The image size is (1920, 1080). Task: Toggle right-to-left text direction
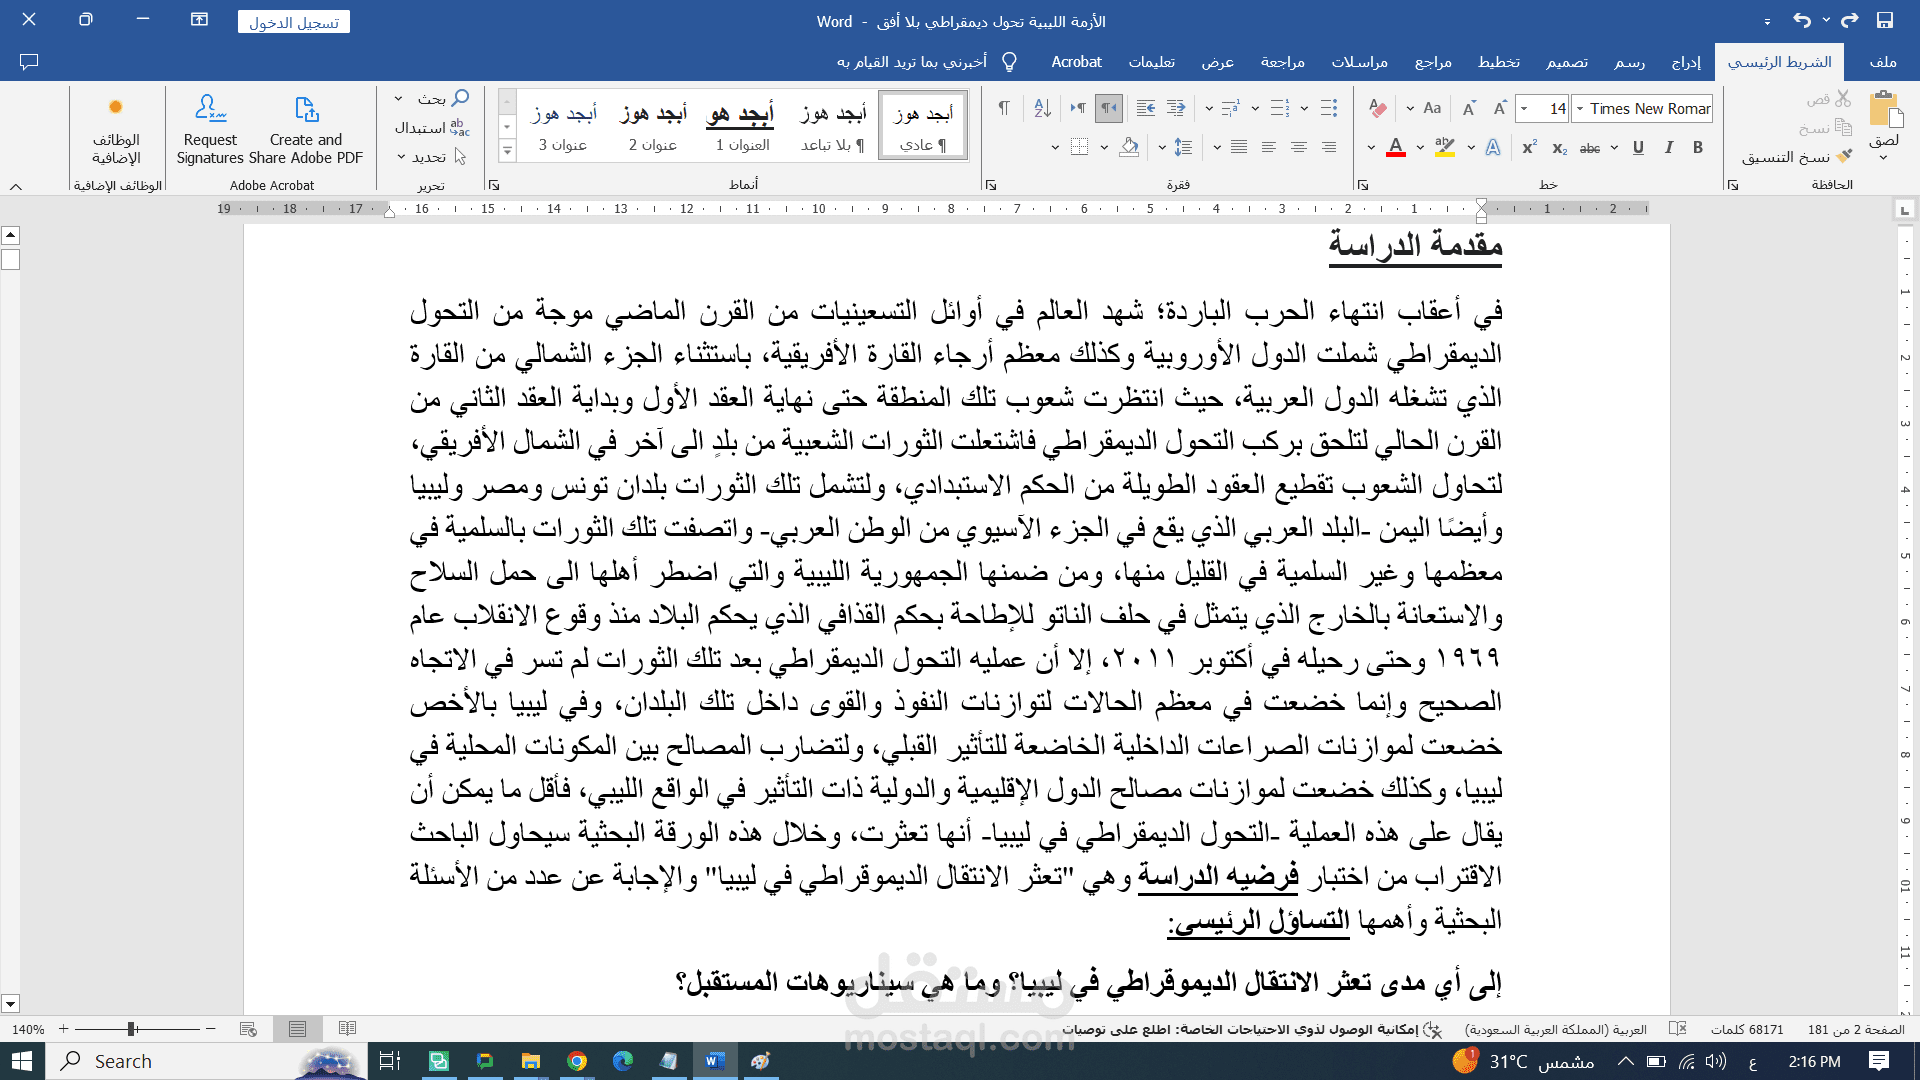click(1109, 108)
